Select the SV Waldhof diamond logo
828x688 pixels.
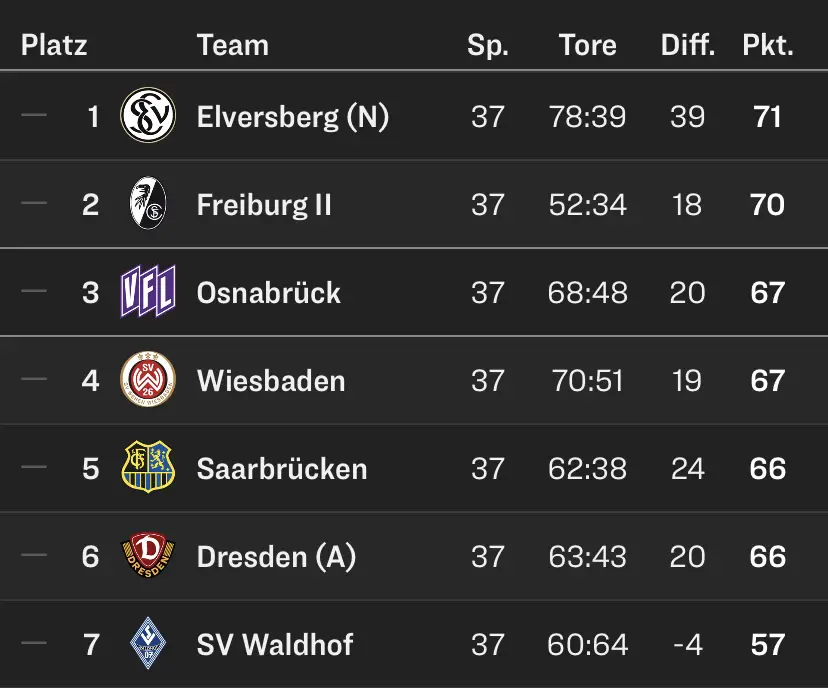(x=148, y=644)
